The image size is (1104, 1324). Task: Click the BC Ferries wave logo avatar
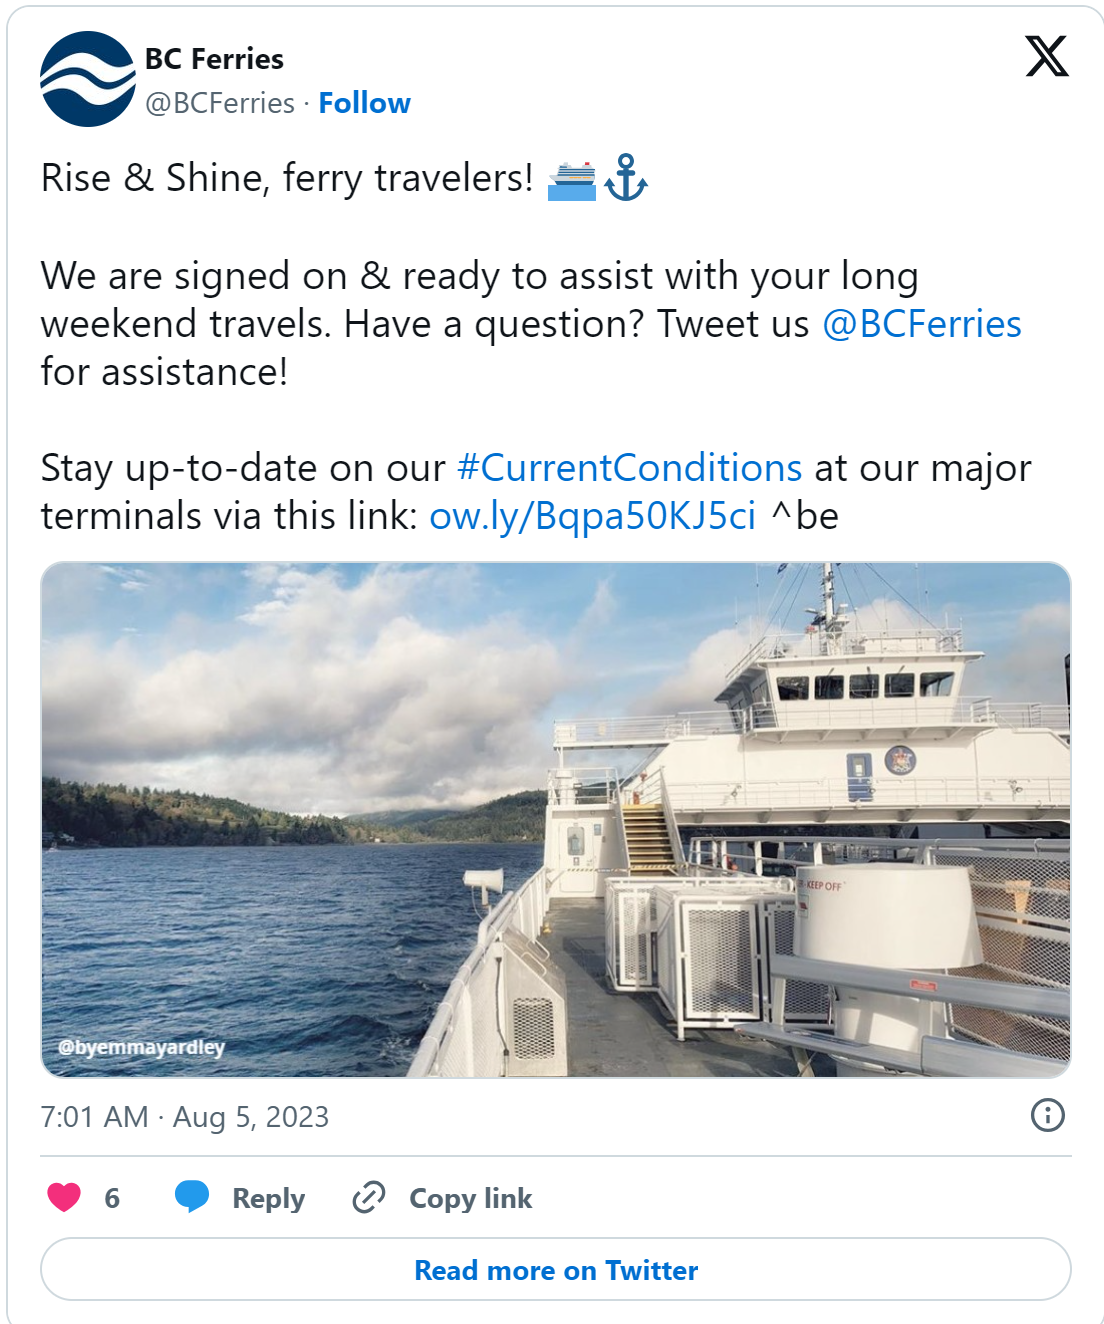click(87, 79)
